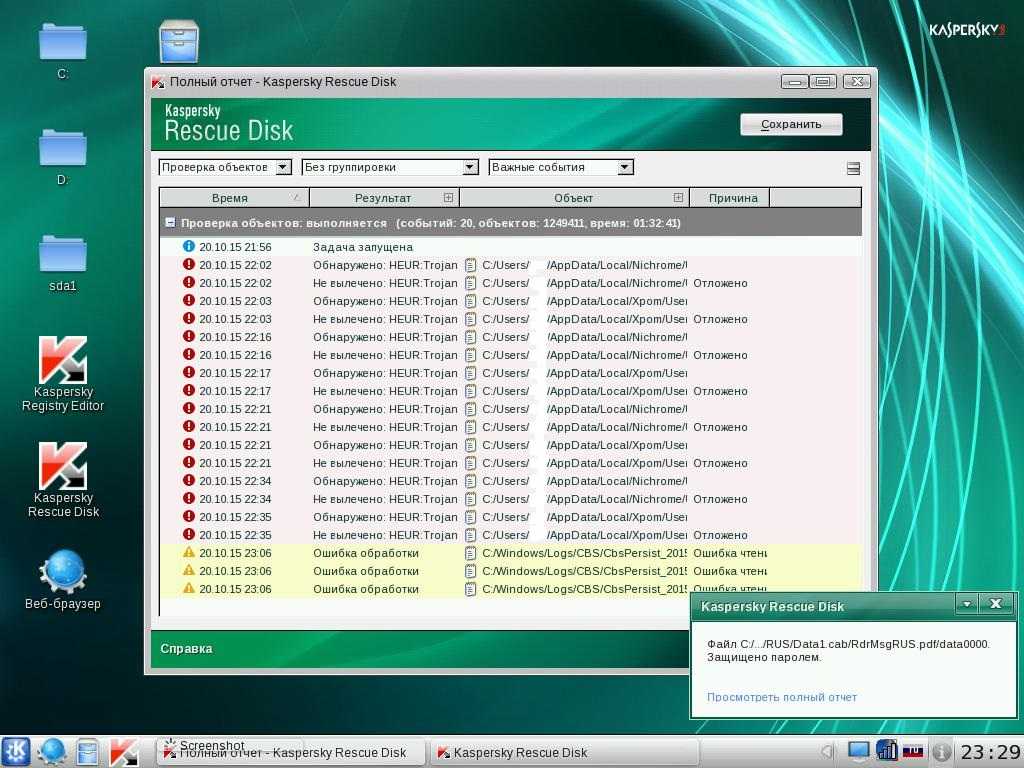Switch to Kaspersky Rescue Disk taskbar window entry
This screenshot has height=768, width=1024.
[563, 752]
